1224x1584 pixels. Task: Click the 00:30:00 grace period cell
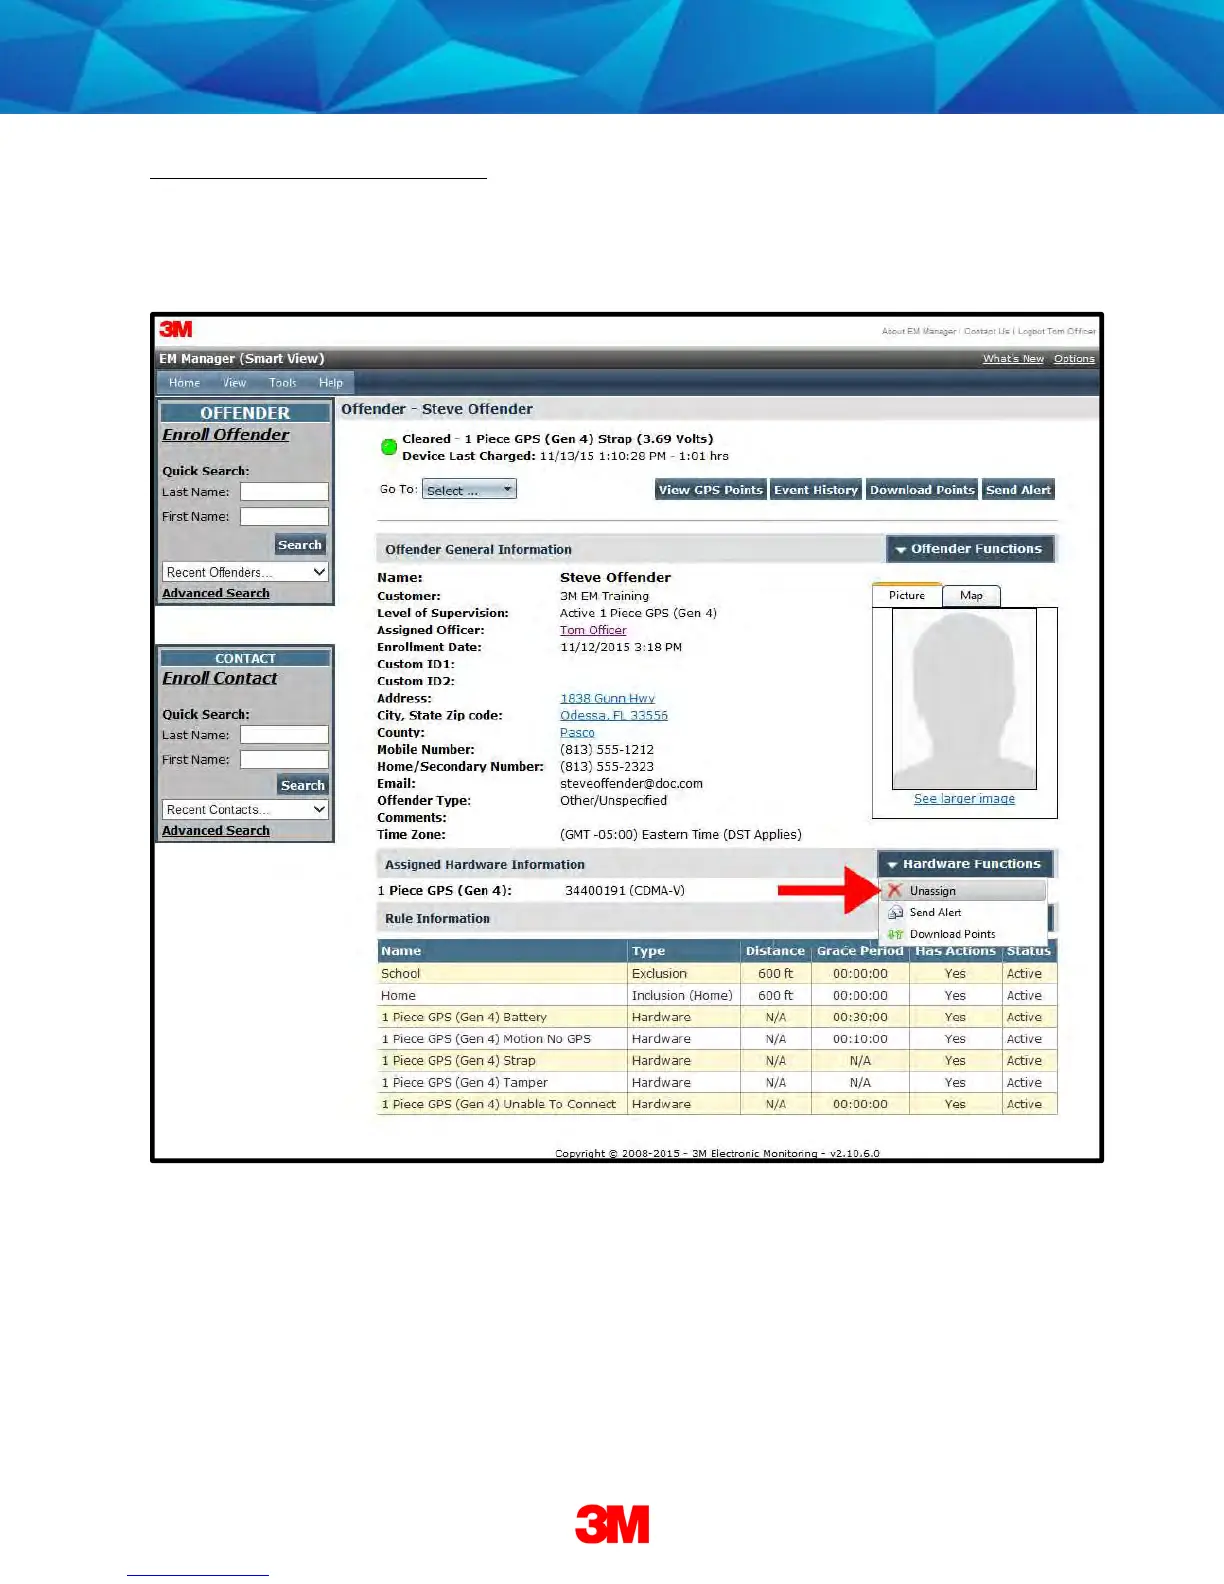(860, 1017)
